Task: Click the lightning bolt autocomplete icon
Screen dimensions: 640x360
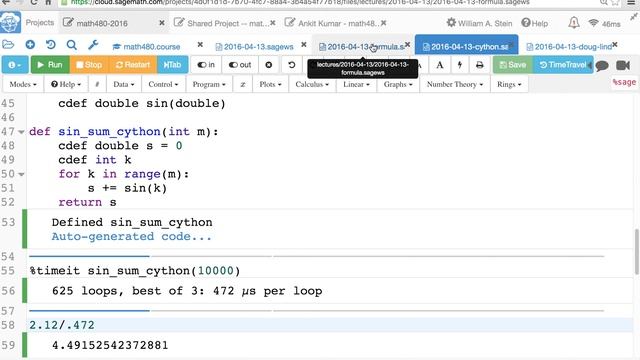Action: (x=460, y=65)
